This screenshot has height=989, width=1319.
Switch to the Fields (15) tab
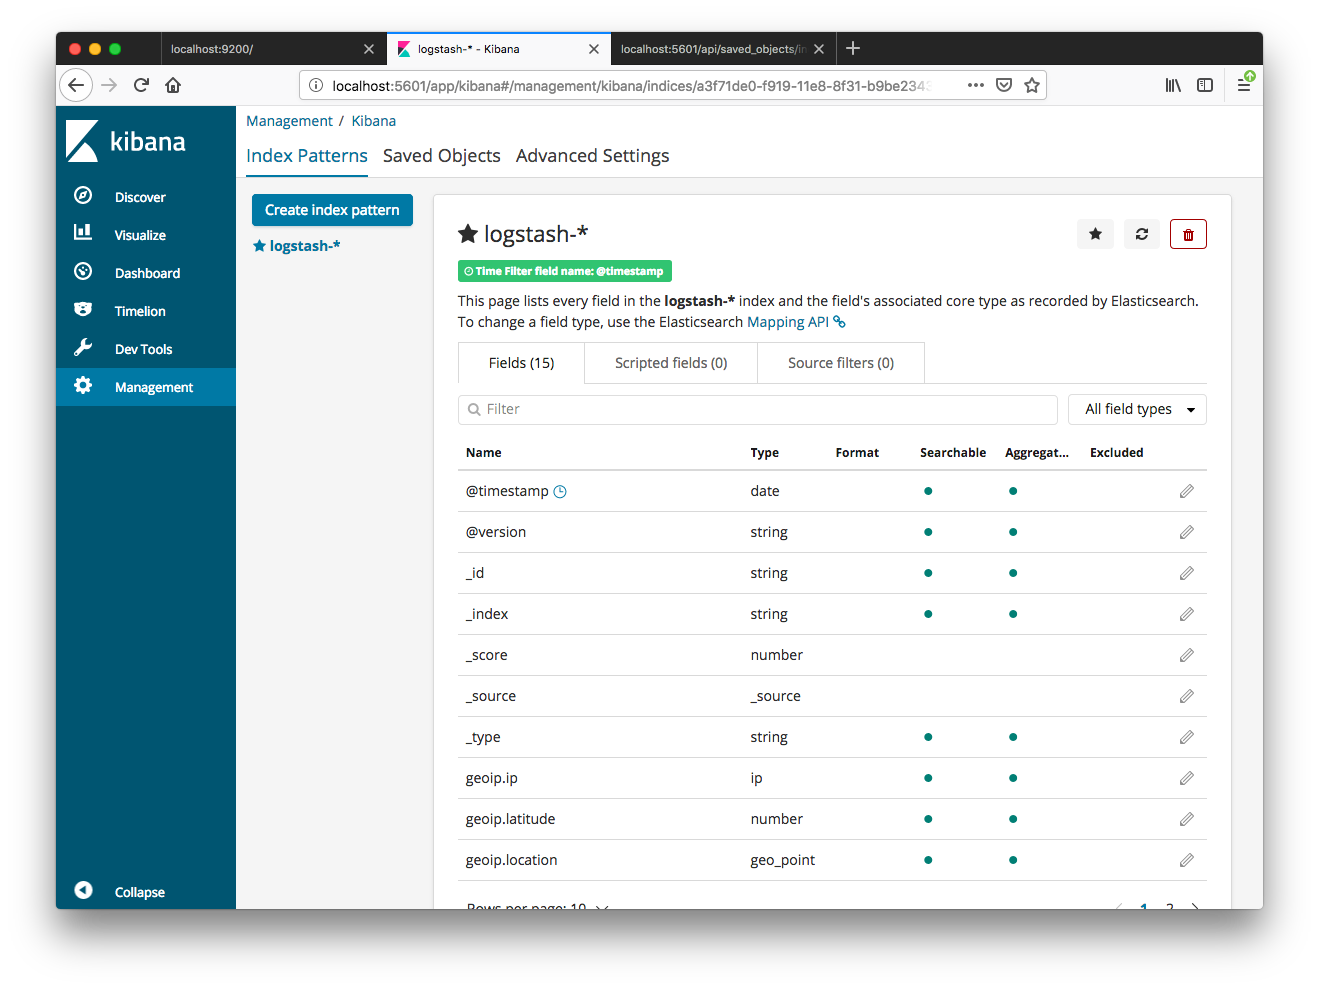pos(521,363)
